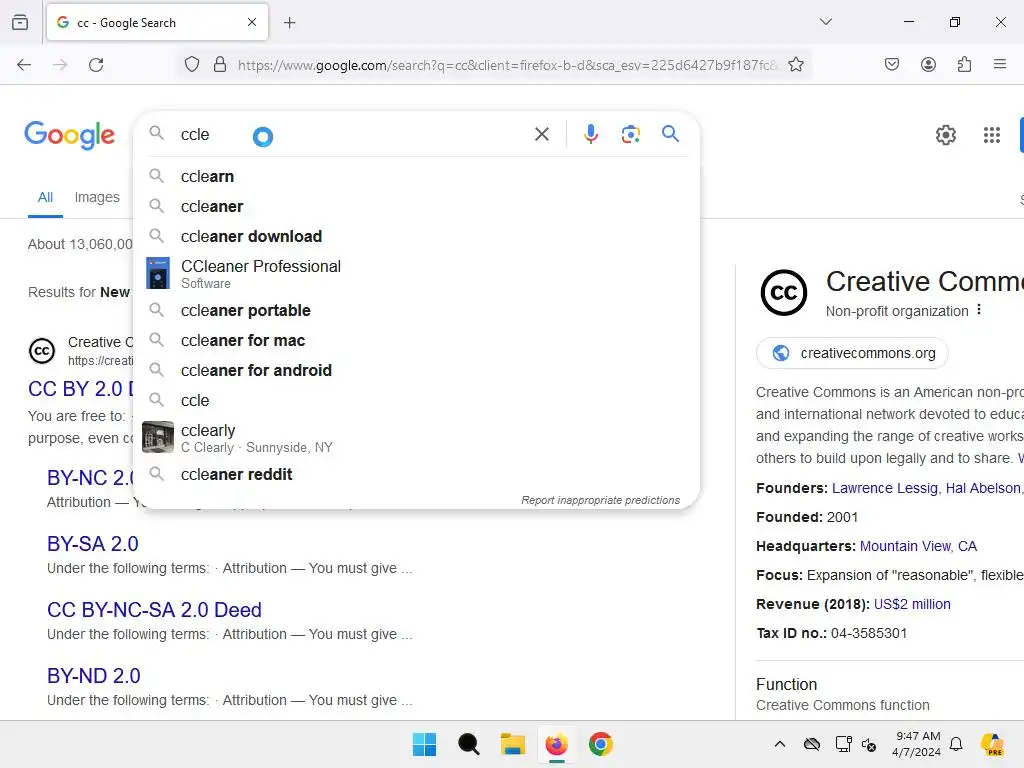Select the 'cclearn' suggestion
Viewport: 1024px width, 768px height.
[x=417, y=176]
